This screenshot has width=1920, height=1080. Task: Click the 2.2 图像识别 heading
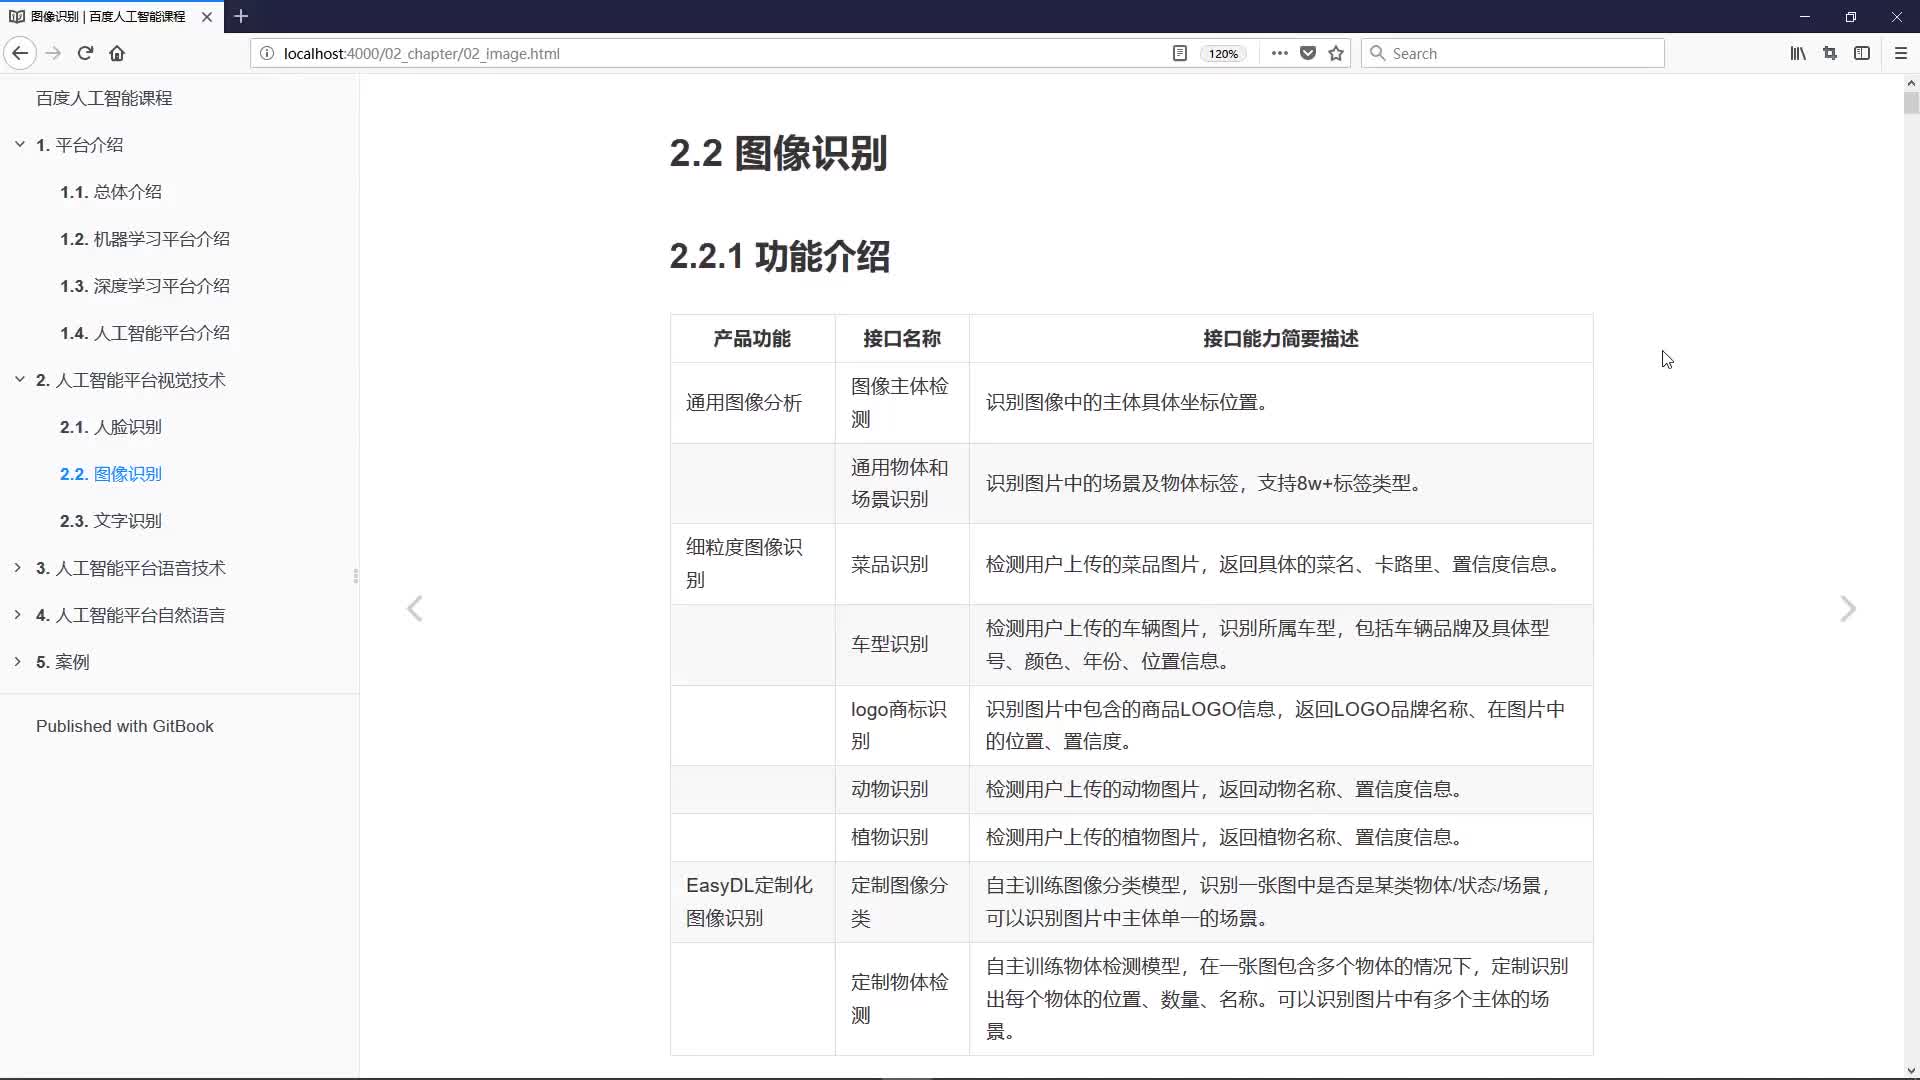click(x=778, y=153)
